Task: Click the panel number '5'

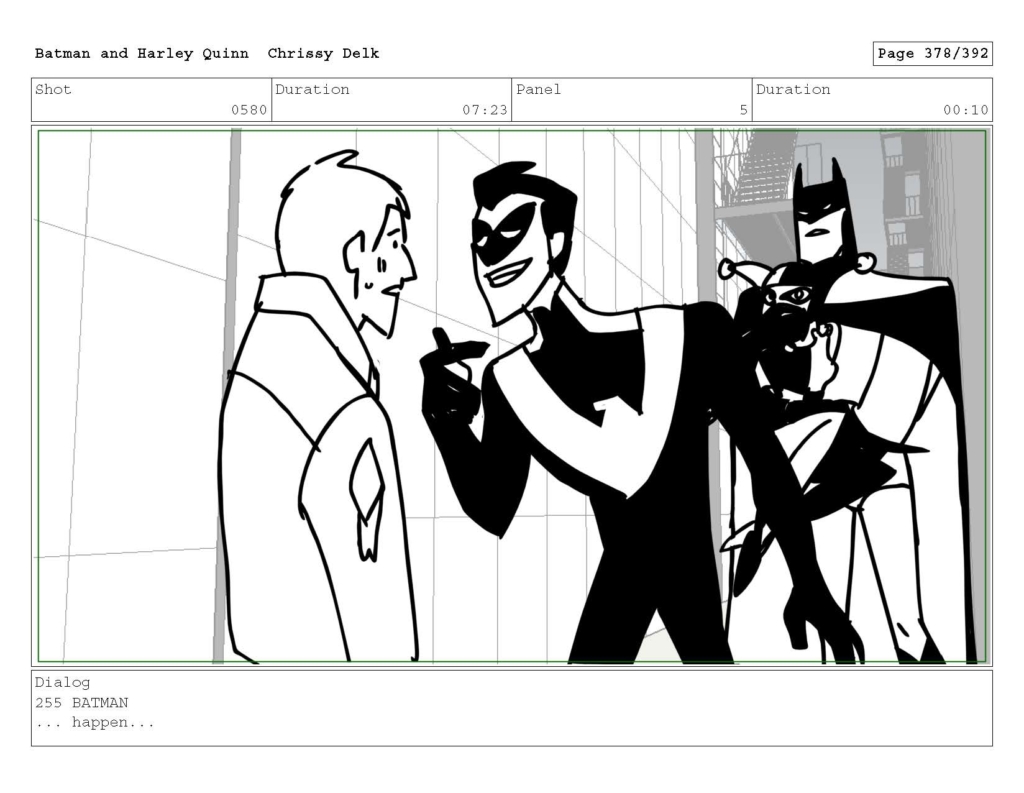Action: tap(743, 110)
